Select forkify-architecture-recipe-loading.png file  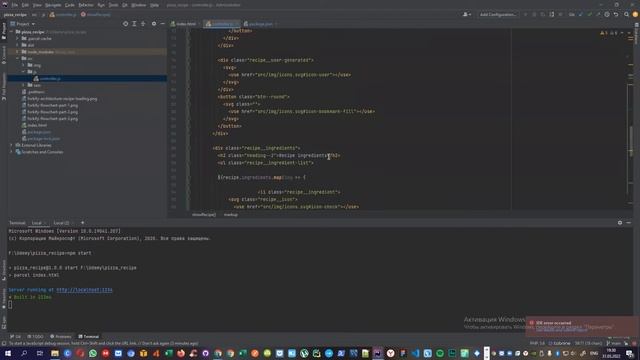62,99
